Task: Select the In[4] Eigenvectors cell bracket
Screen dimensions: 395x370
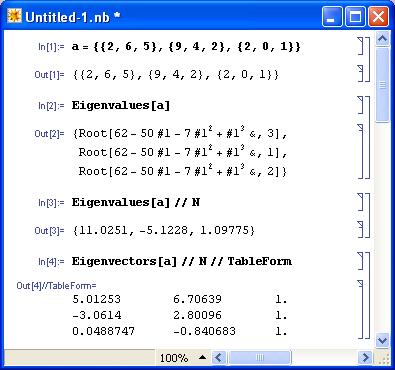Action: tap(361, 261)
